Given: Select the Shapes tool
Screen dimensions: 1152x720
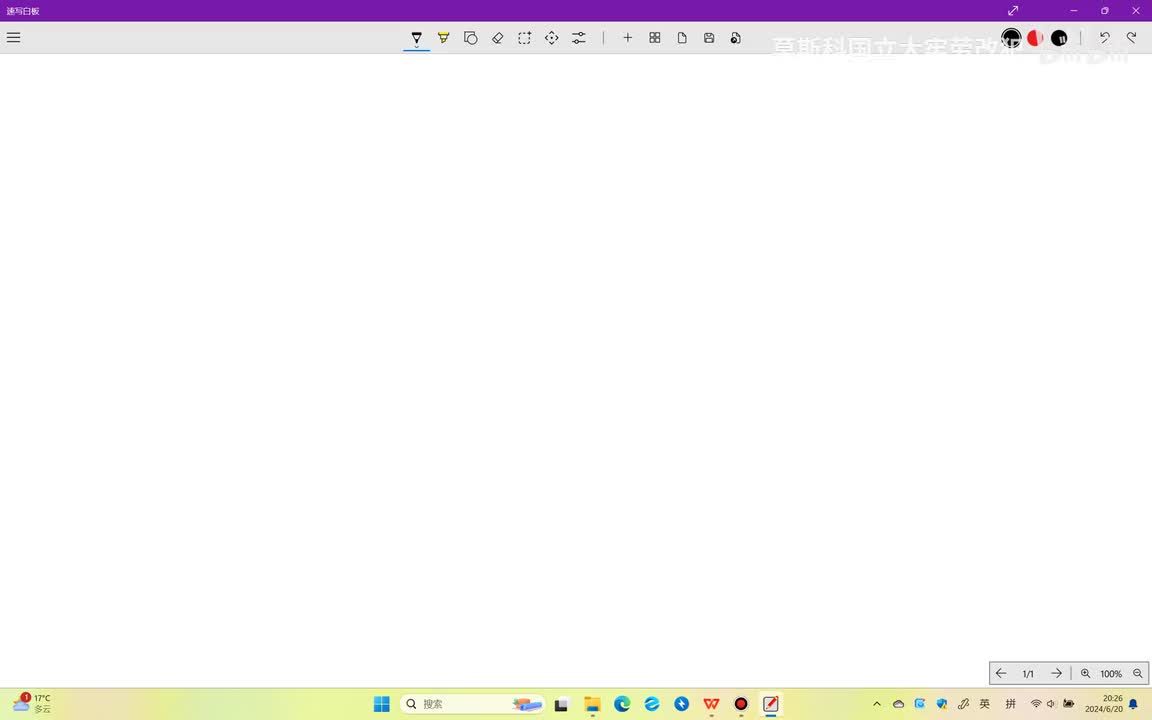Looking at the screenshot, I should tap(470, 37).
